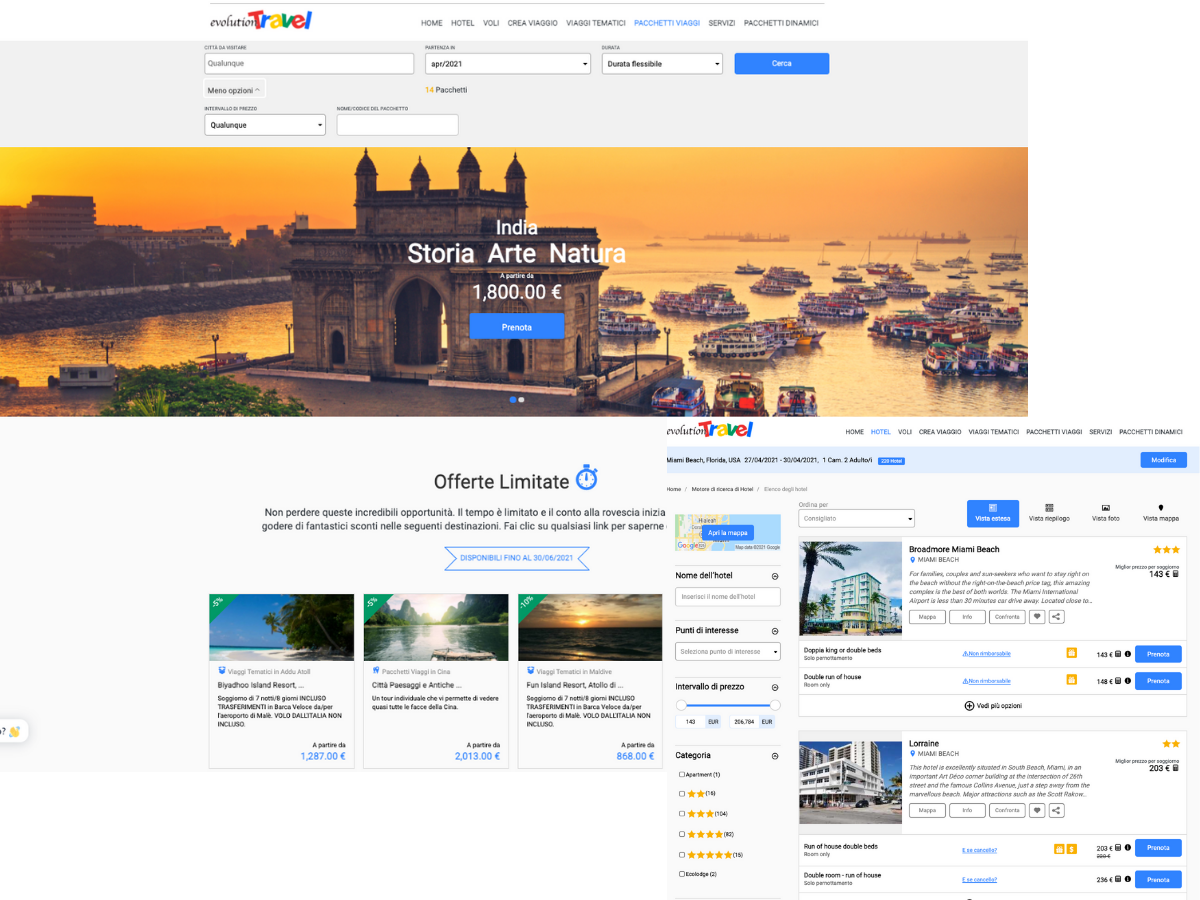Click the share icon for Lorraine hotel

(1056, 811)
